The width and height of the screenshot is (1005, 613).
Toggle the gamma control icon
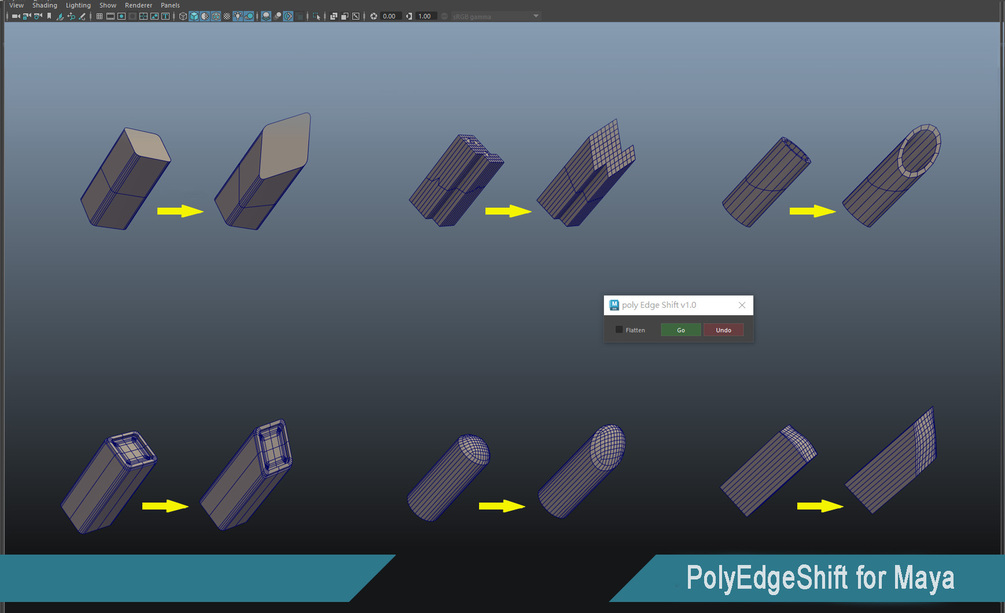click(x=409, y=16)
